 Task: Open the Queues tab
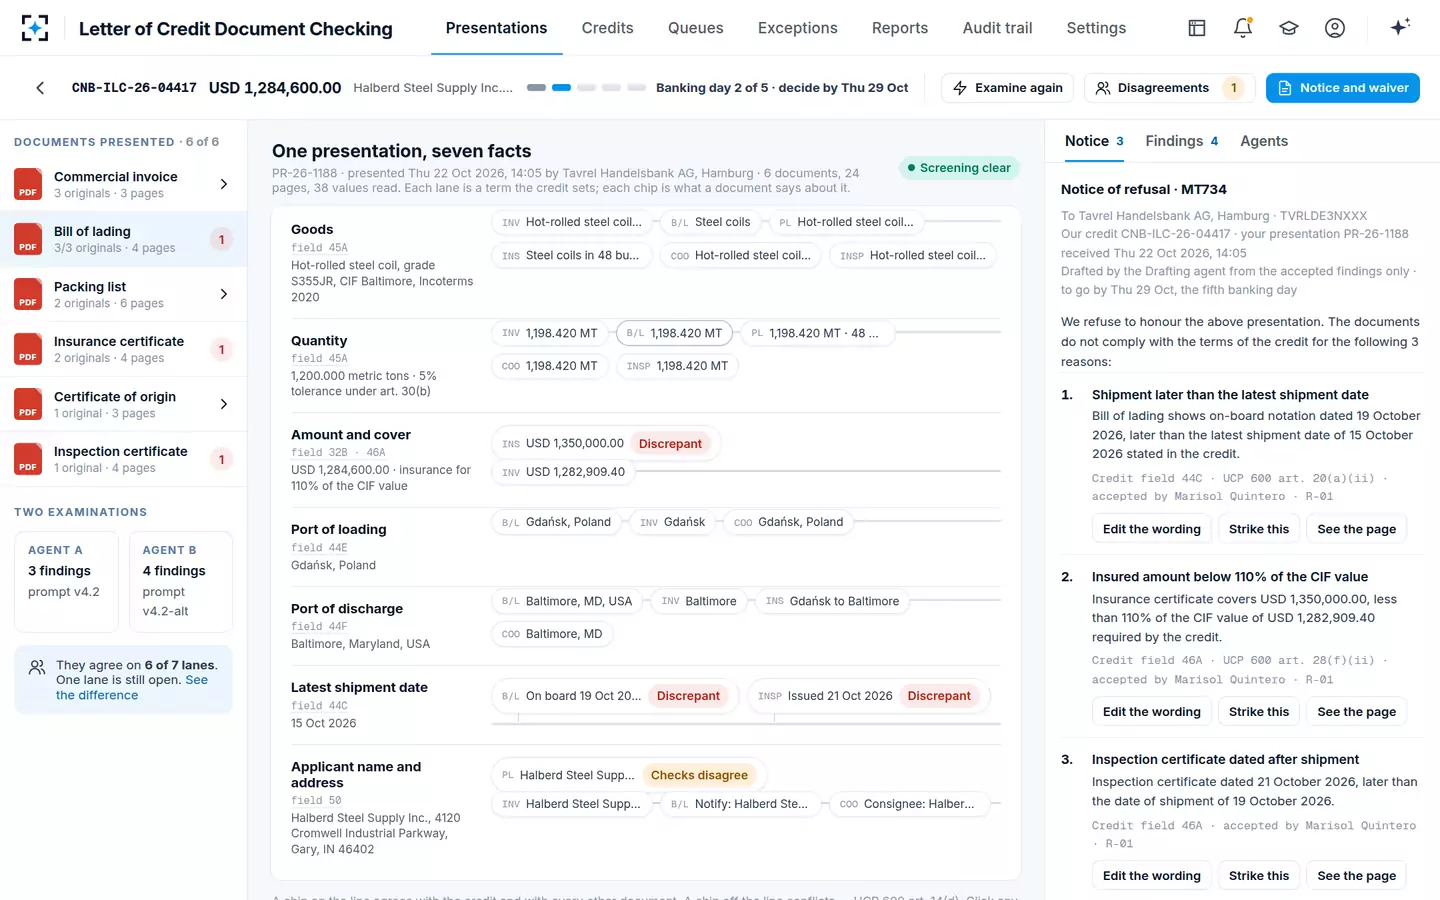tap(695, 28)
